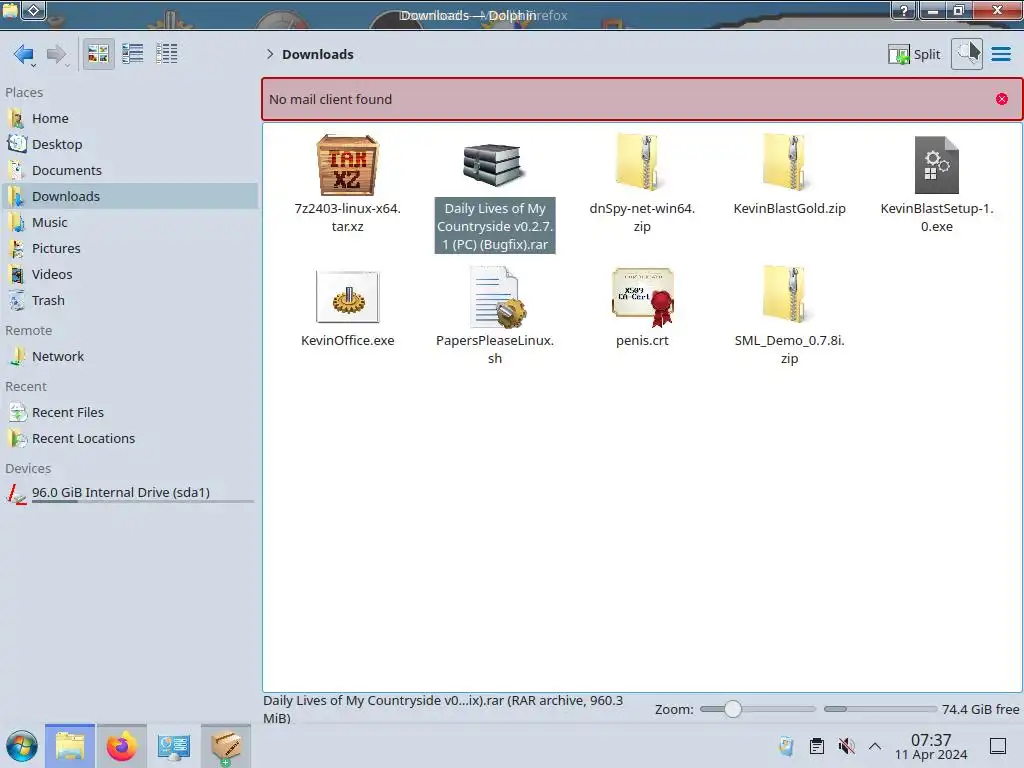Open Music in Places
Screen dimensions: 1024x768
point(129,223)
